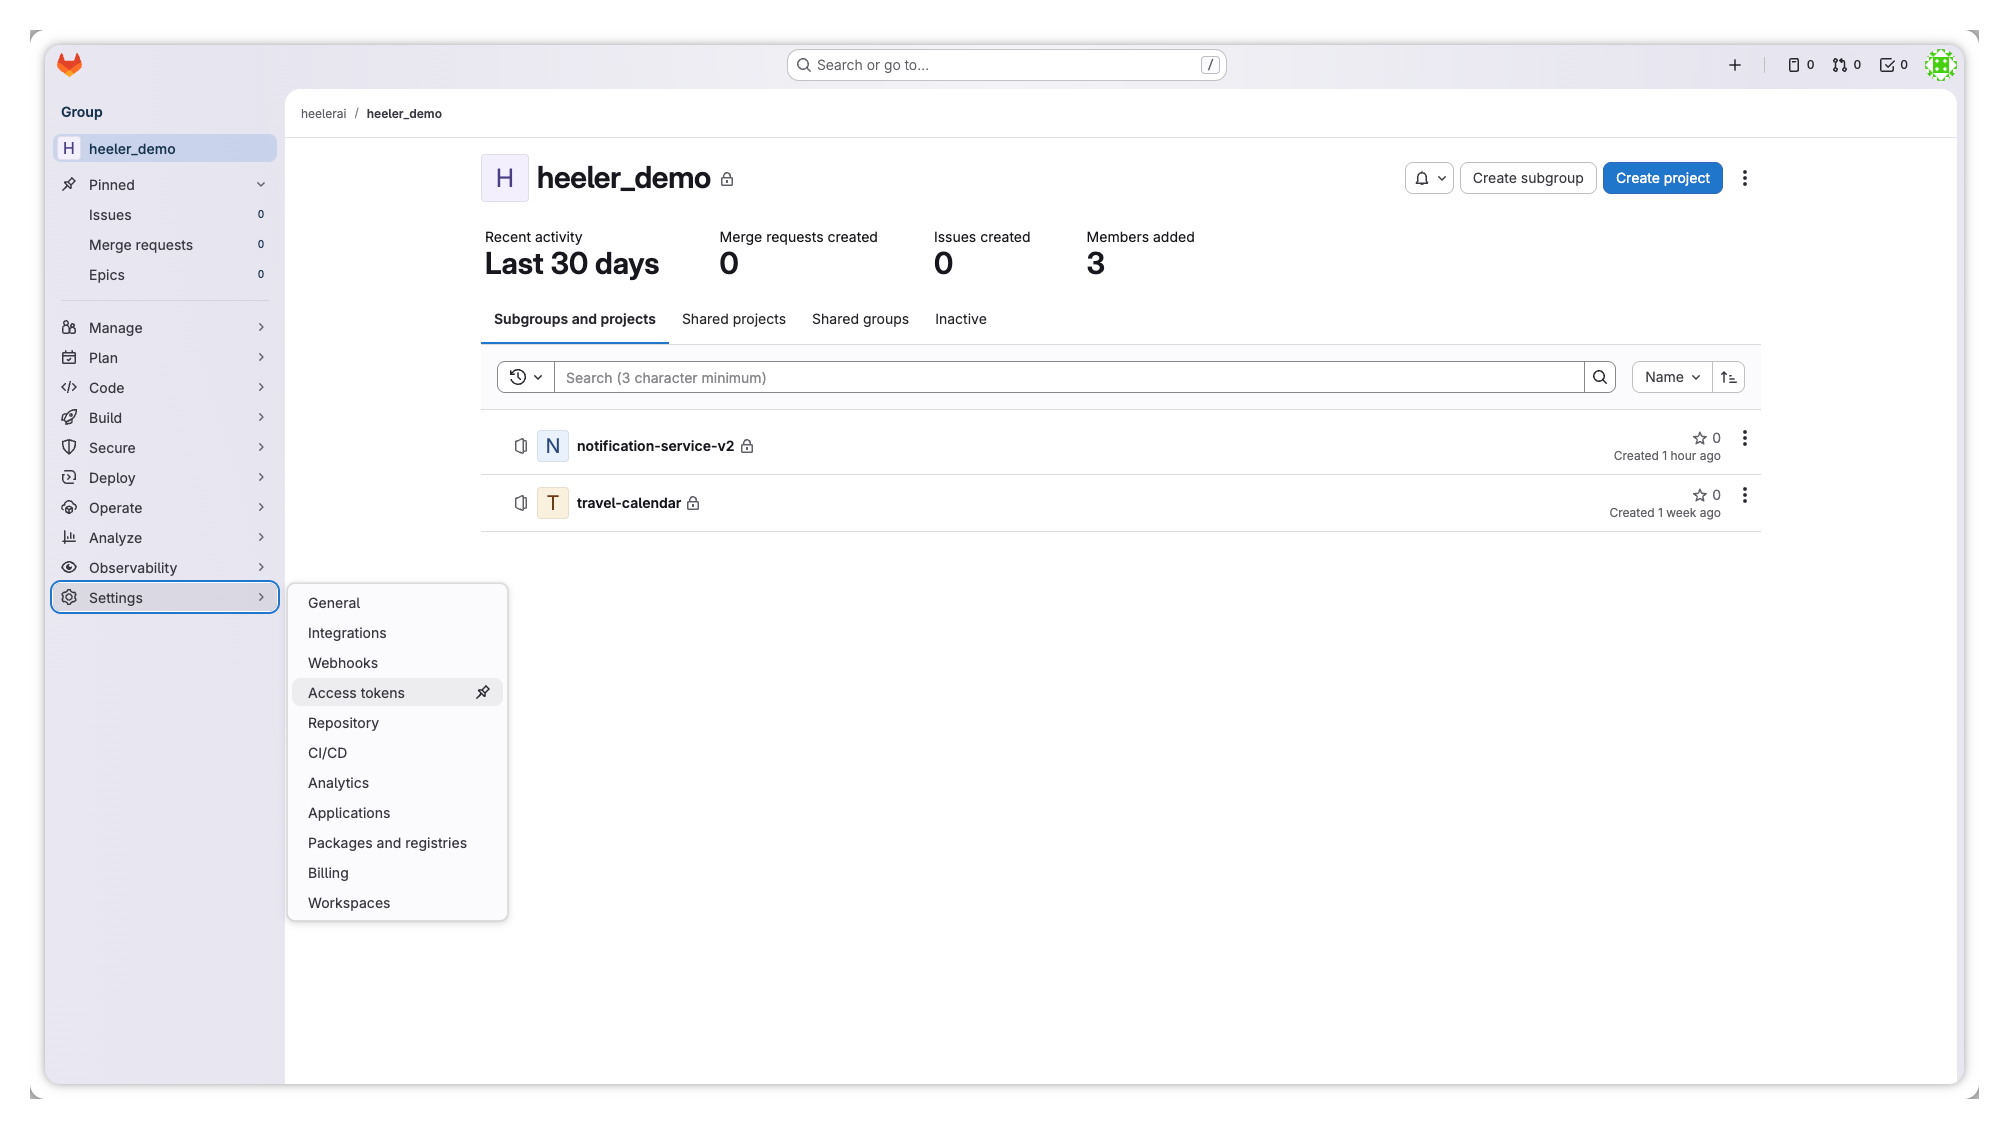2009x1129 pixels.
Task: Switch to Subgroups and projects tab
Action: point(575,319)
